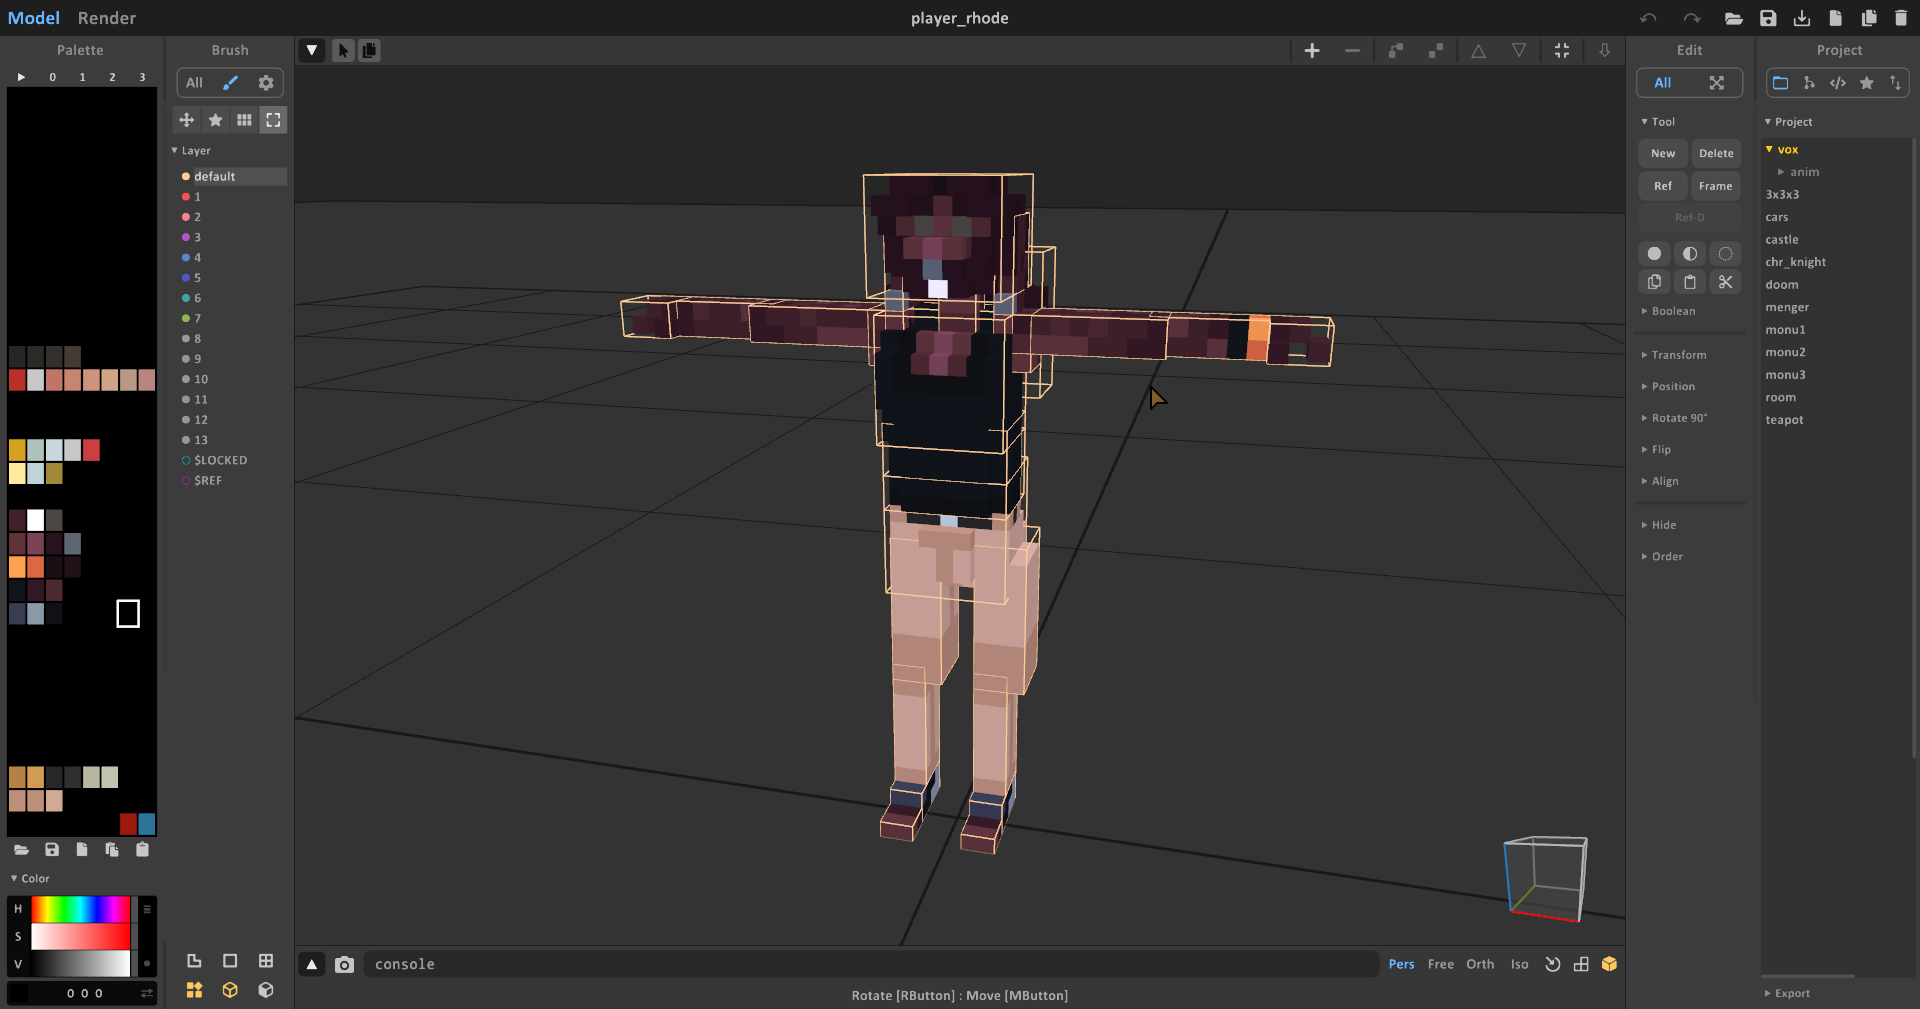
Task: Switch camera to Orth mode
Action: coord(1480,964)
